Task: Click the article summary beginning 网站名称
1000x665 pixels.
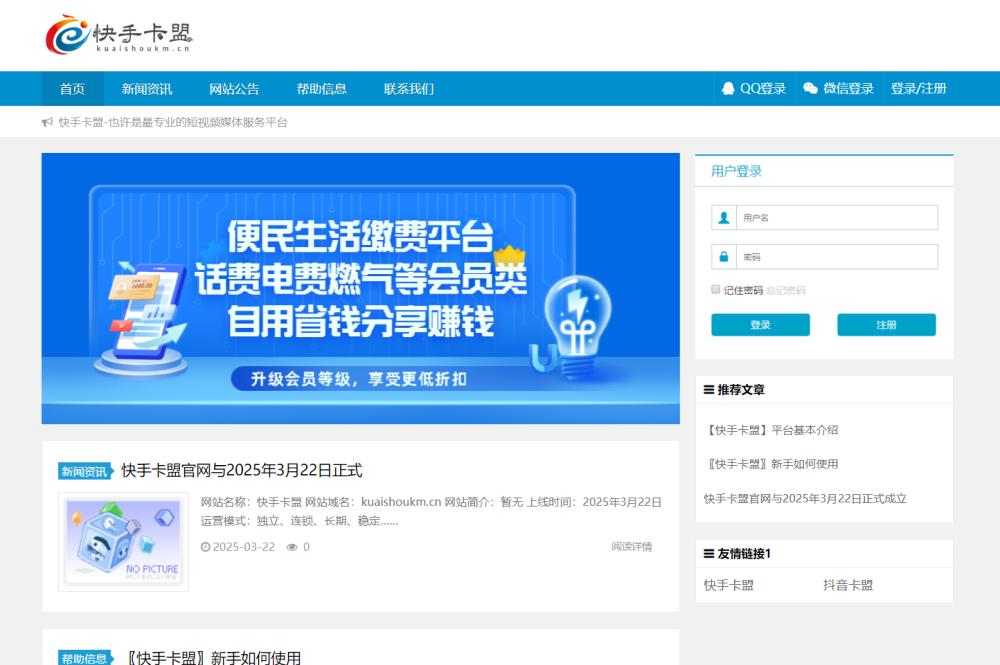Action: point(431,511)
